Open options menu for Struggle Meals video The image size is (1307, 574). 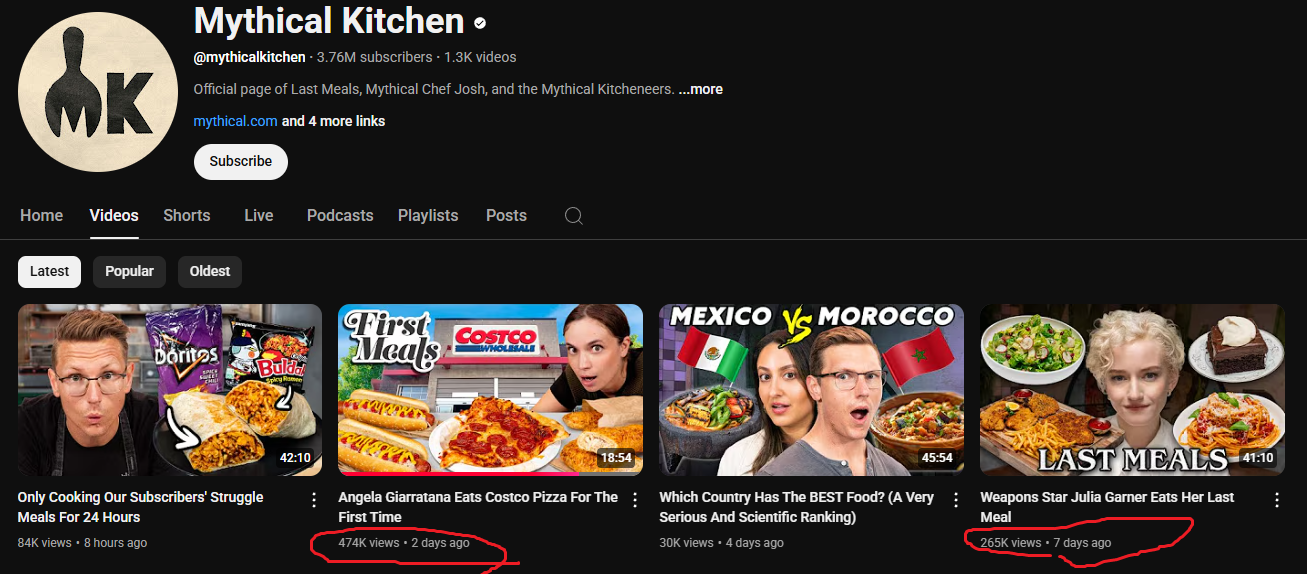pyautogui.click(x=314, y=499)
